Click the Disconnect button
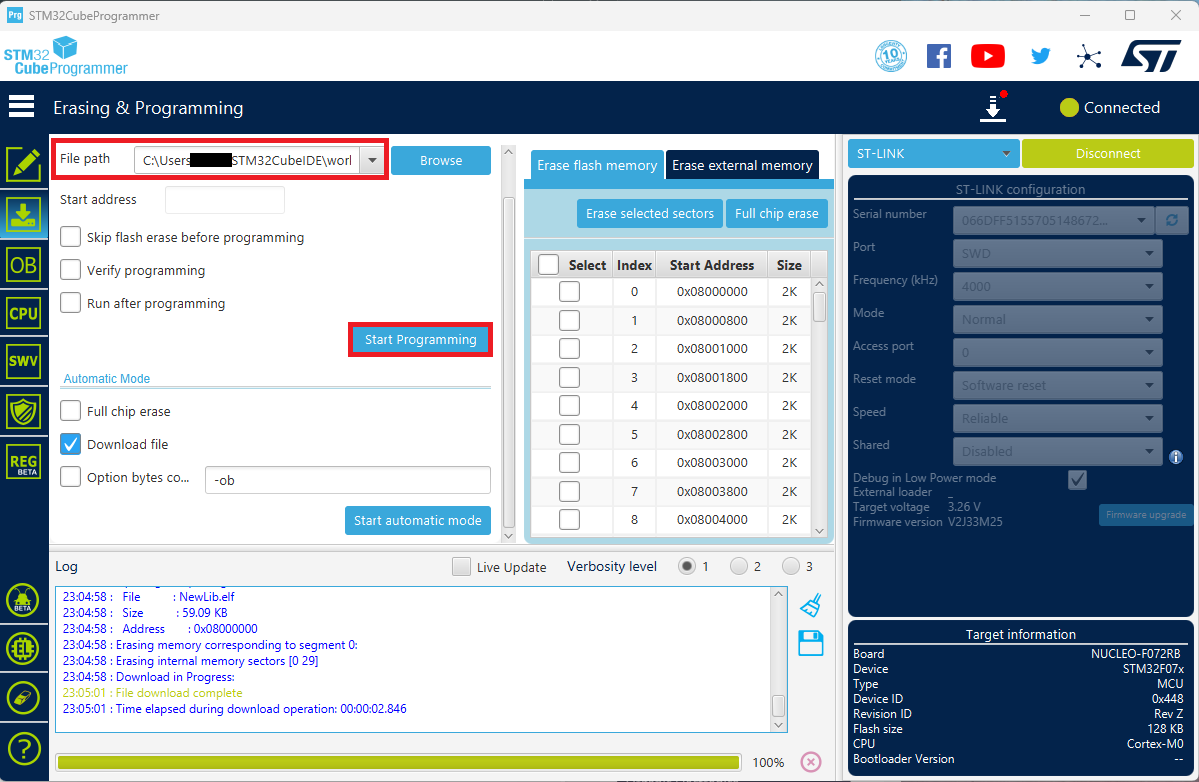 point(1107,154)
